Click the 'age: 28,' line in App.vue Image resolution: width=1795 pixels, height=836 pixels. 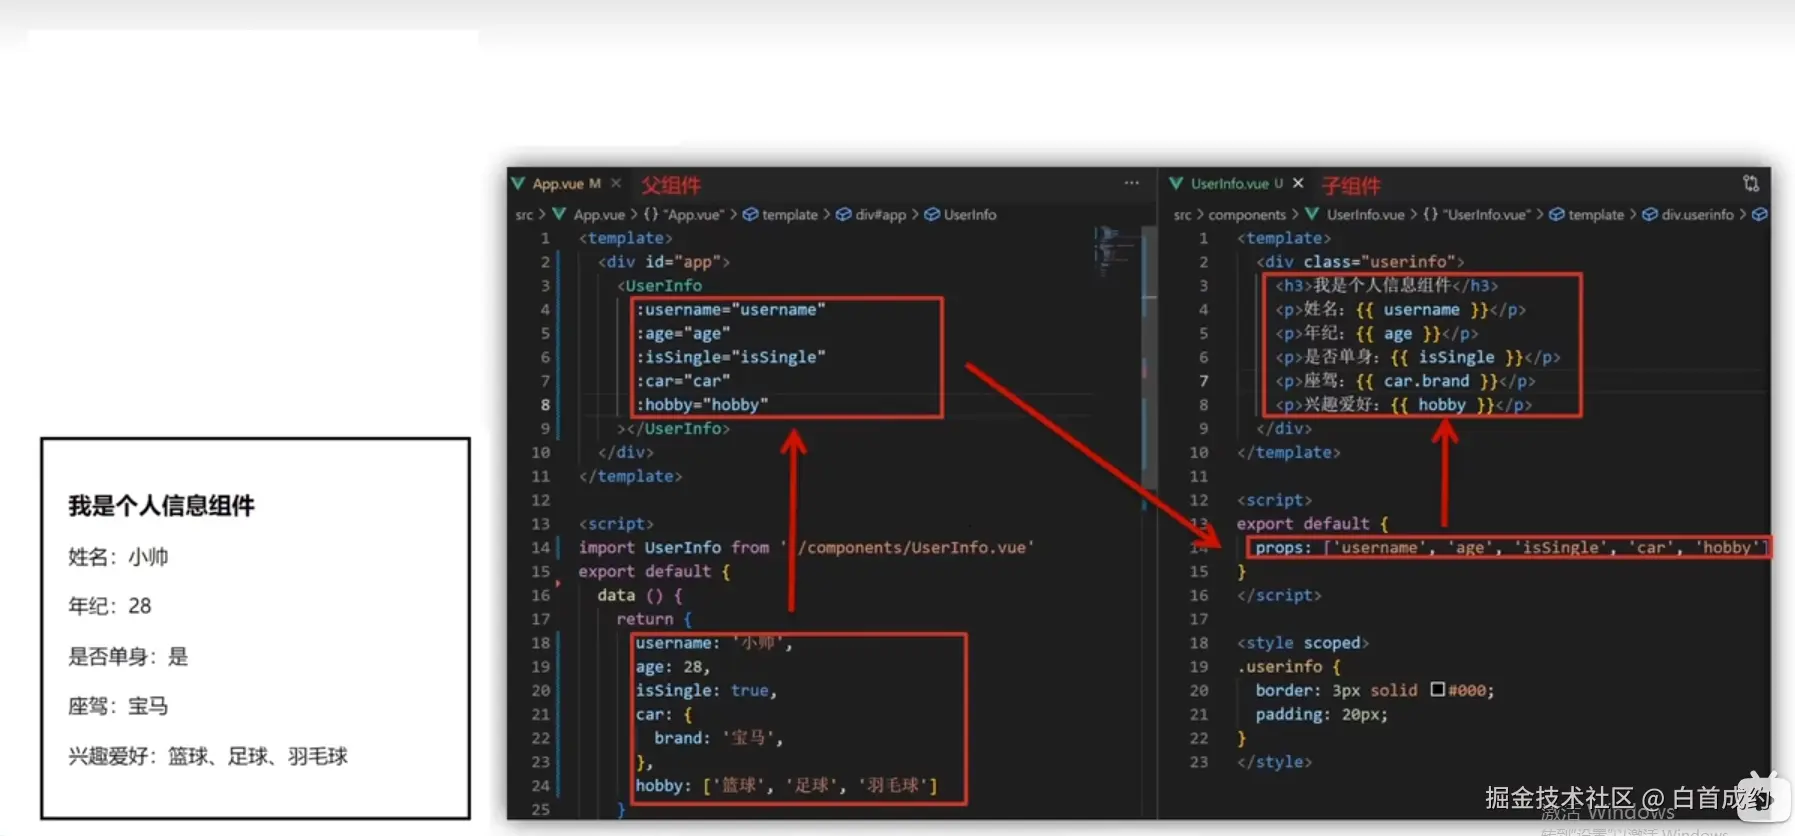[x=673, y=667]
